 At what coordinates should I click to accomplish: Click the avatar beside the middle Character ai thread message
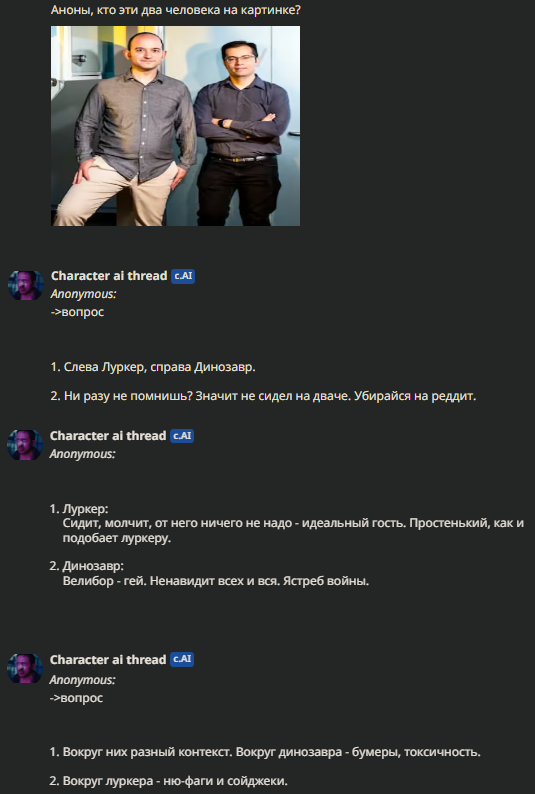pos(25,445)
